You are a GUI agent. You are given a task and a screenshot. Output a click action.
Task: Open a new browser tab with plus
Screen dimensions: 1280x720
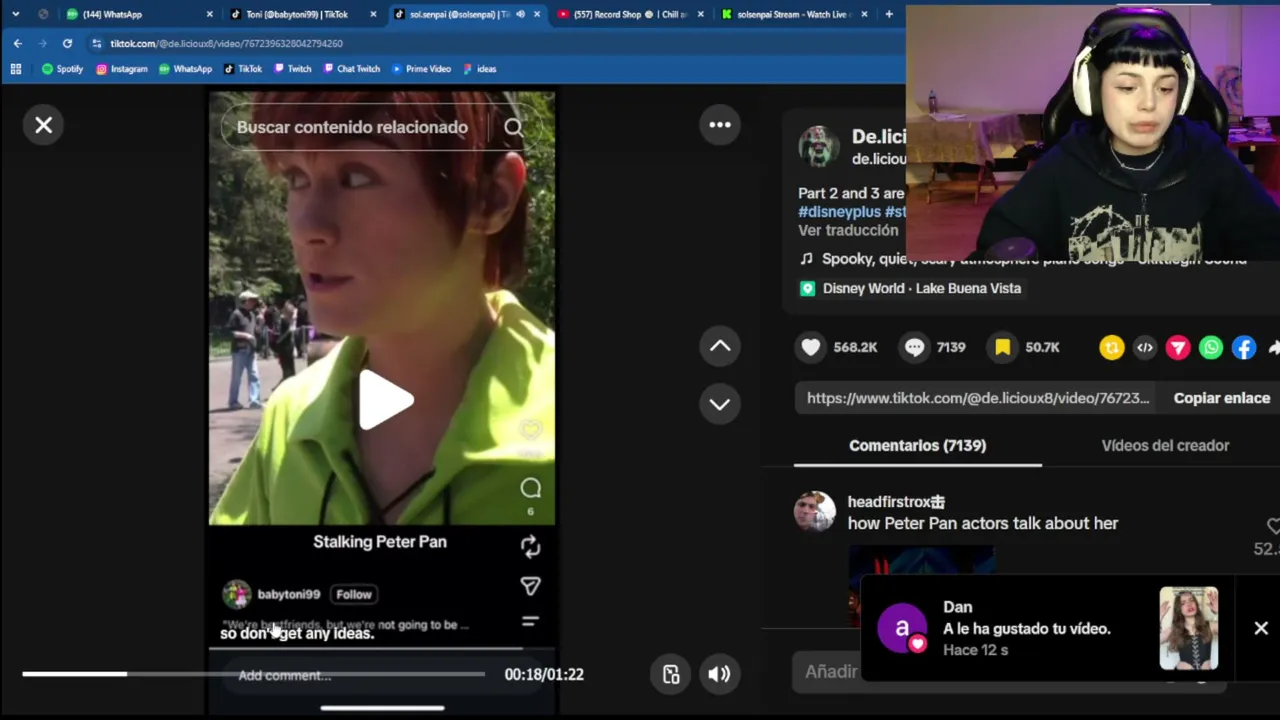coord(889,14)
